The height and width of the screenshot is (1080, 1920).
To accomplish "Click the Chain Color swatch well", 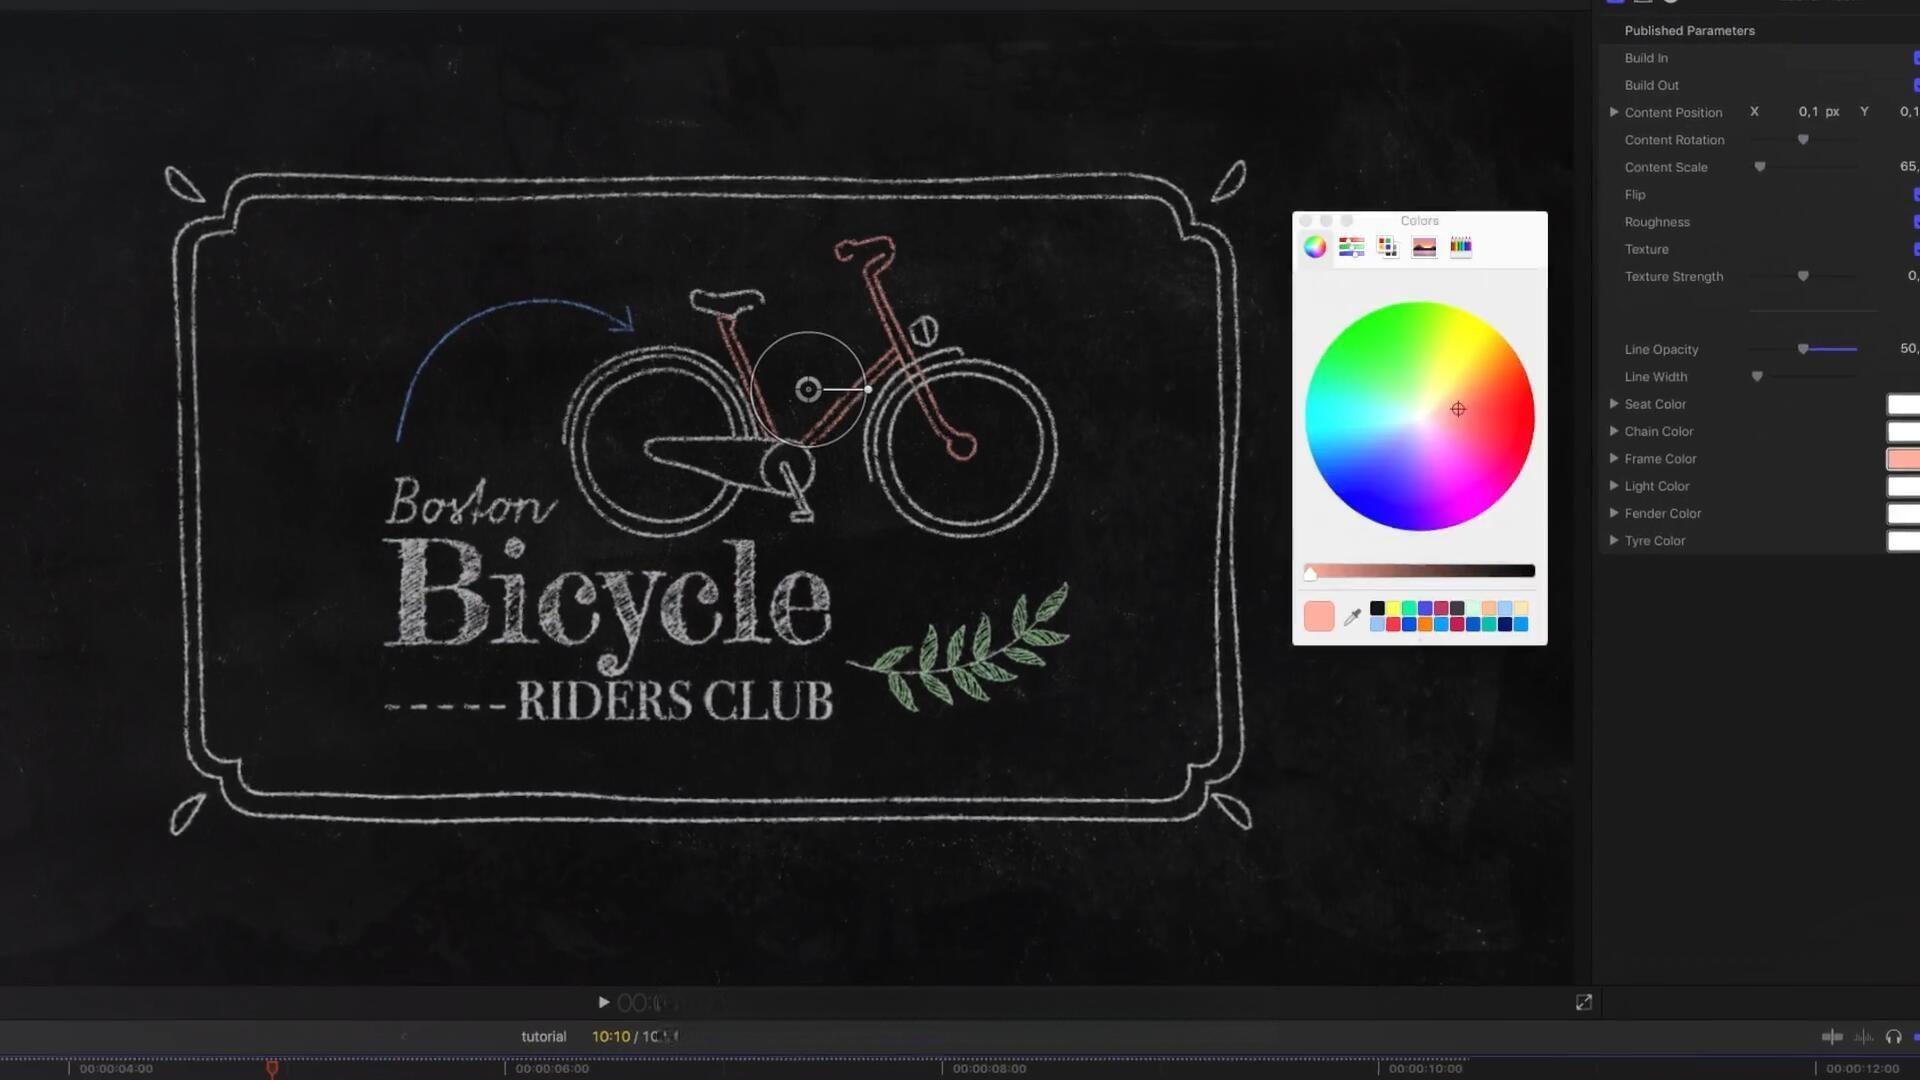I will (x=1903, y=432).
